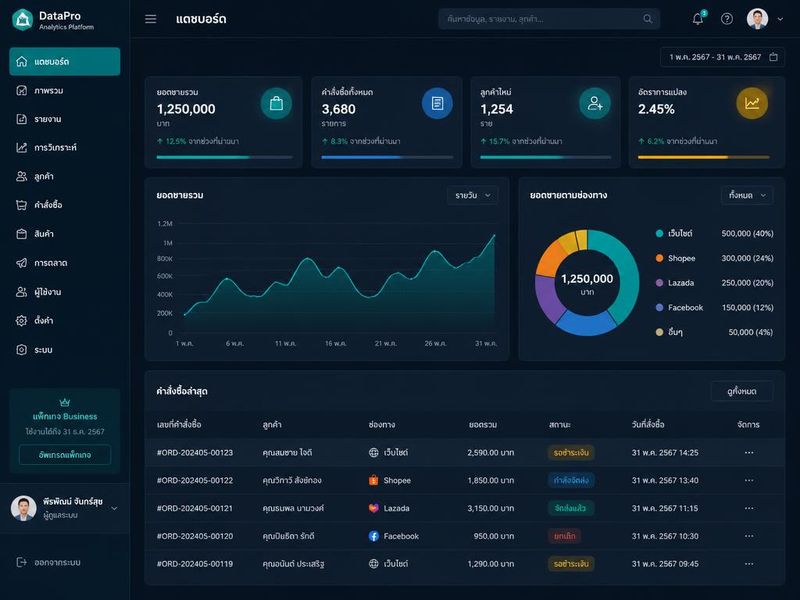The width and height of the screenshot is (800, 600).
Task: Click the megaphone icon beside การตลาด
Action: pyautogui.click(x=21, y=263)
